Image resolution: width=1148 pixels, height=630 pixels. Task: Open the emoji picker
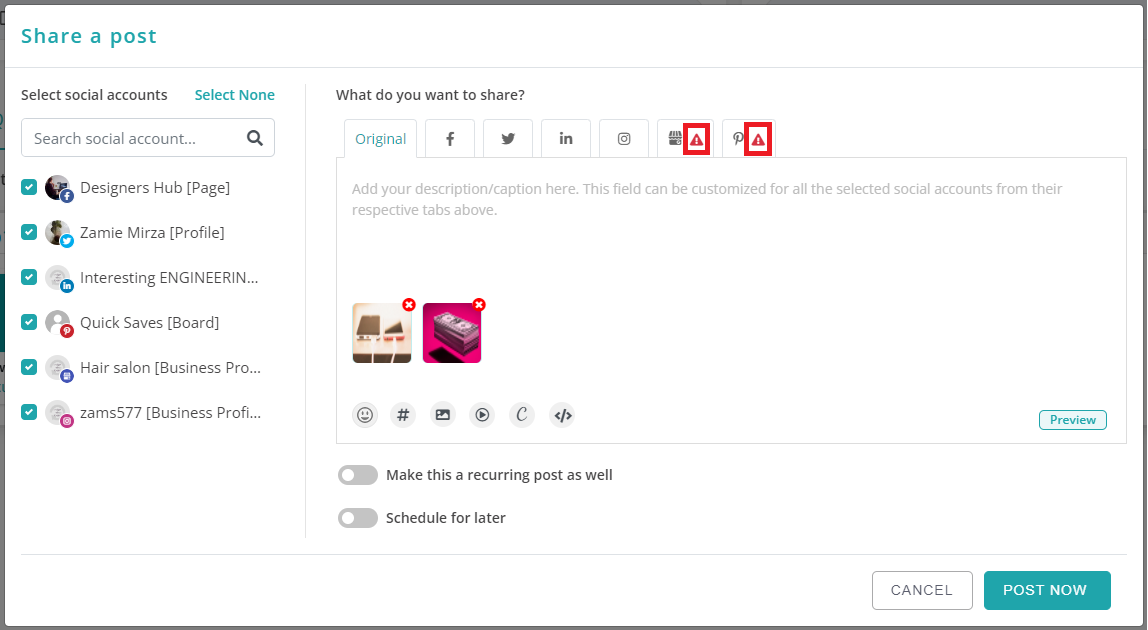coord(365,415)
